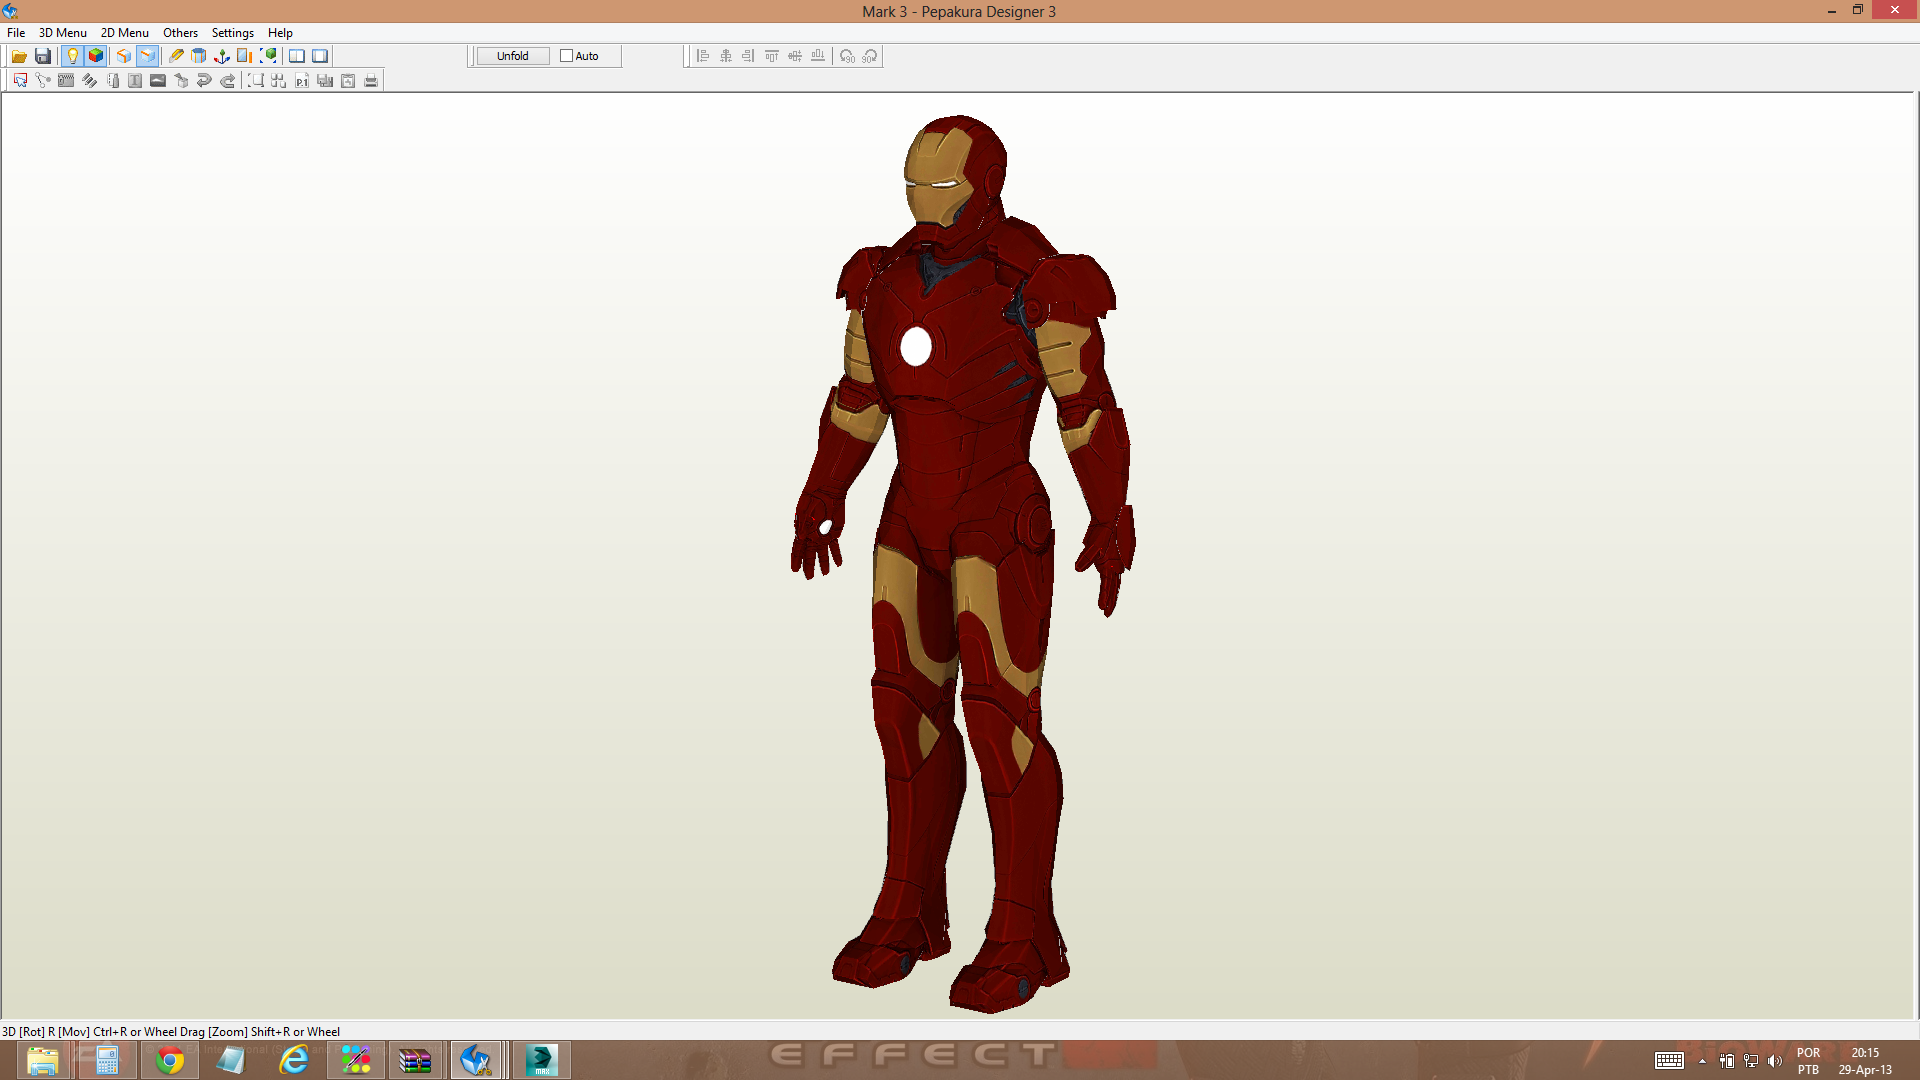The width and height of the screenshot is (1920, 1080).
Task: Select the insert image tool
Action: pos(158,81)
